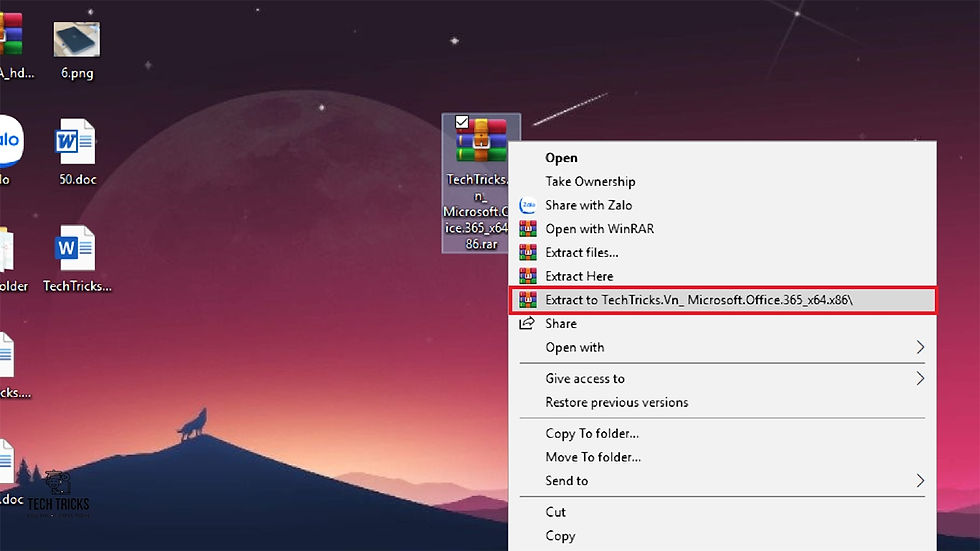980x551 pixels.
Task: Click the share arrow icon in the menu
Action: click(x=528, y=323)
